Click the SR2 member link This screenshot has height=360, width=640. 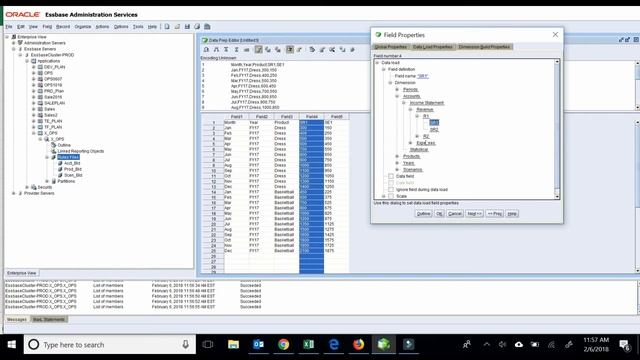[x=434, y=129]
